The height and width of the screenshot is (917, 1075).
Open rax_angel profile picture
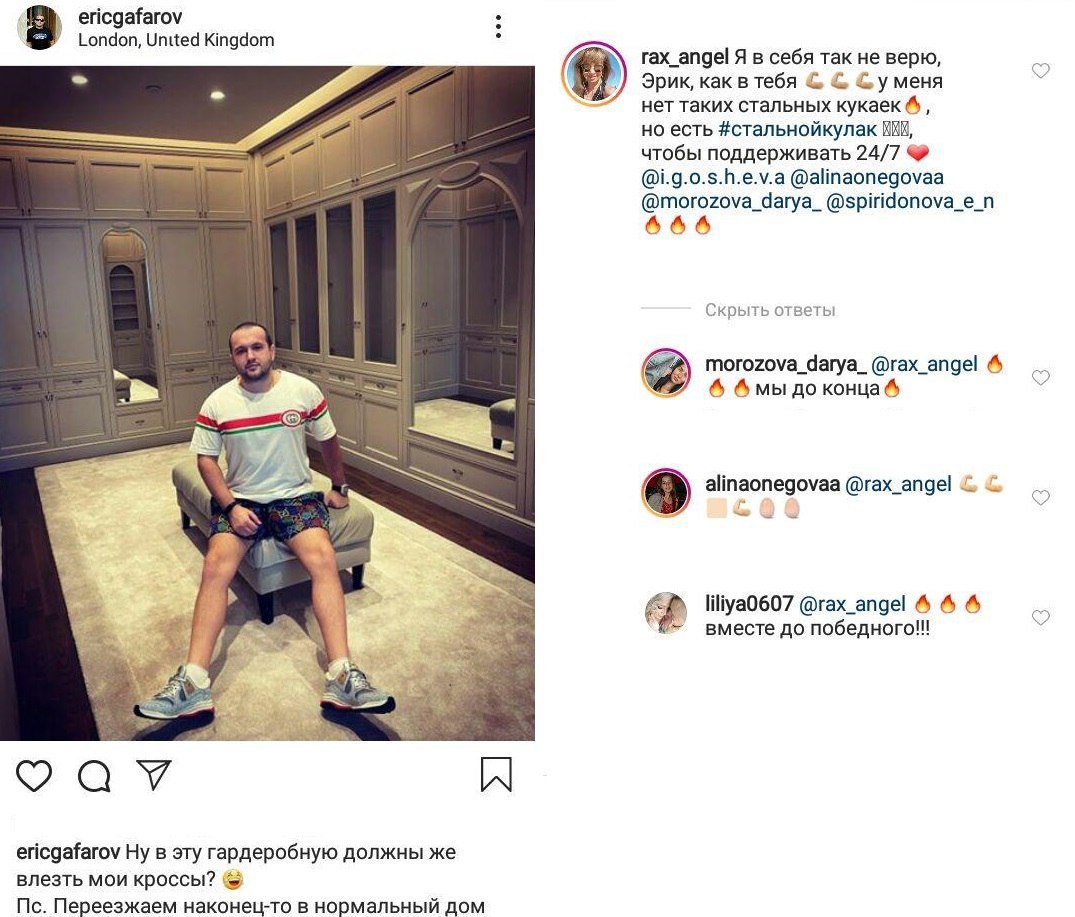click(594, 73)
